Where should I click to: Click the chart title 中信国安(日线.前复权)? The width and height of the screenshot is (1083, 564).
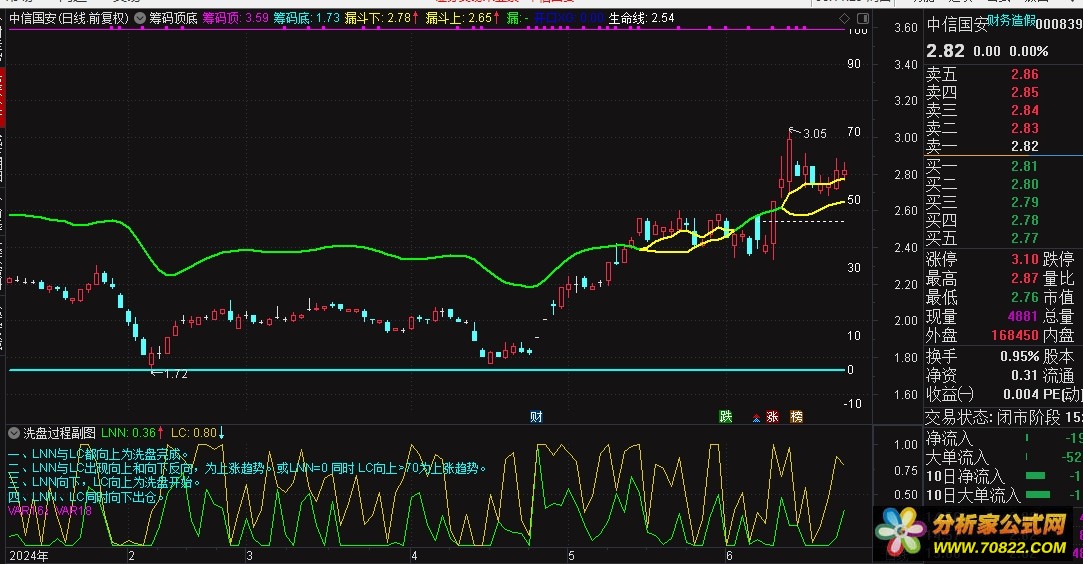69,18
